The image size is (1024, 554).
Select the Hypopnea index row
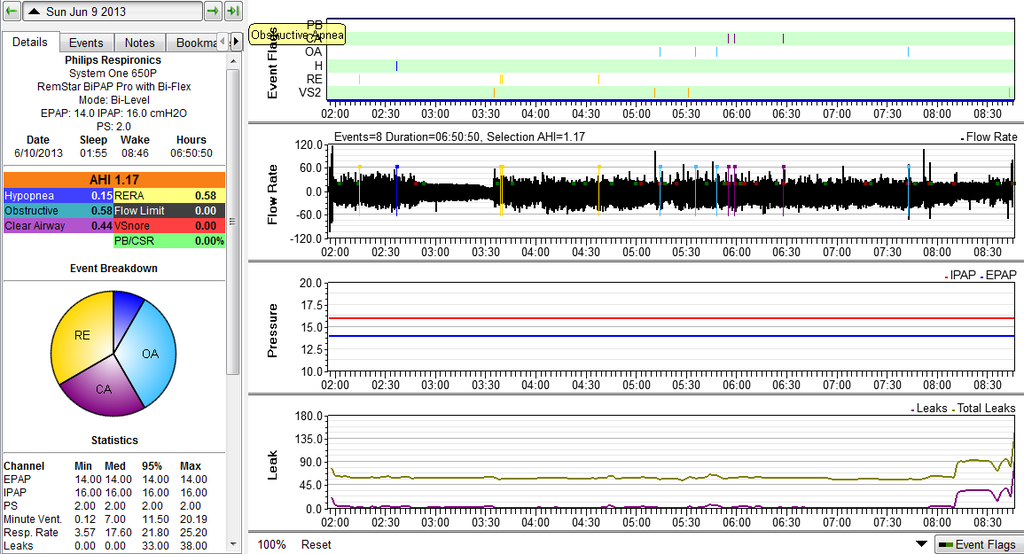click(59, 195)
